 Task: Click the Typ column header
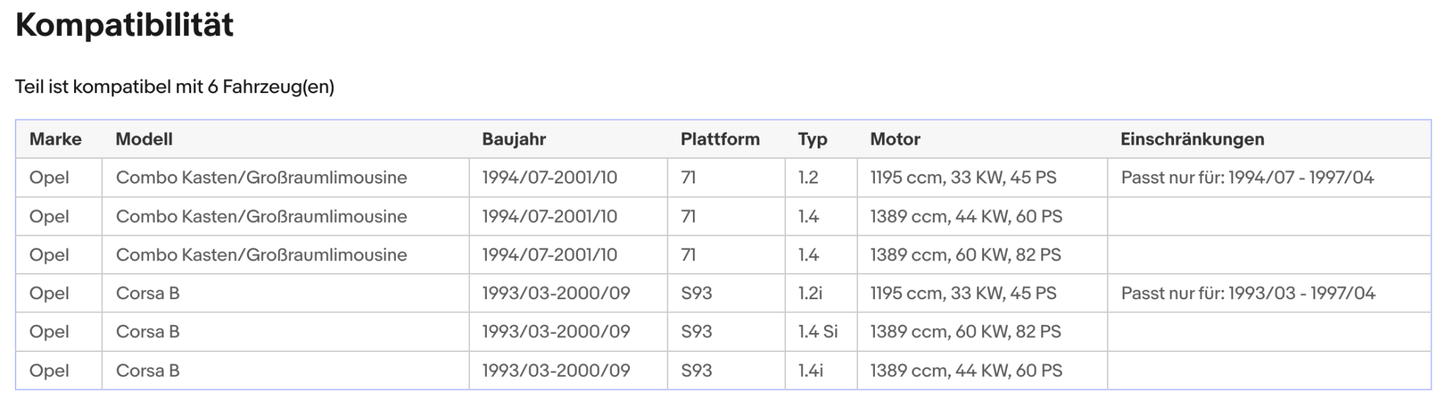pyautogui.click(x=813, y=140)
